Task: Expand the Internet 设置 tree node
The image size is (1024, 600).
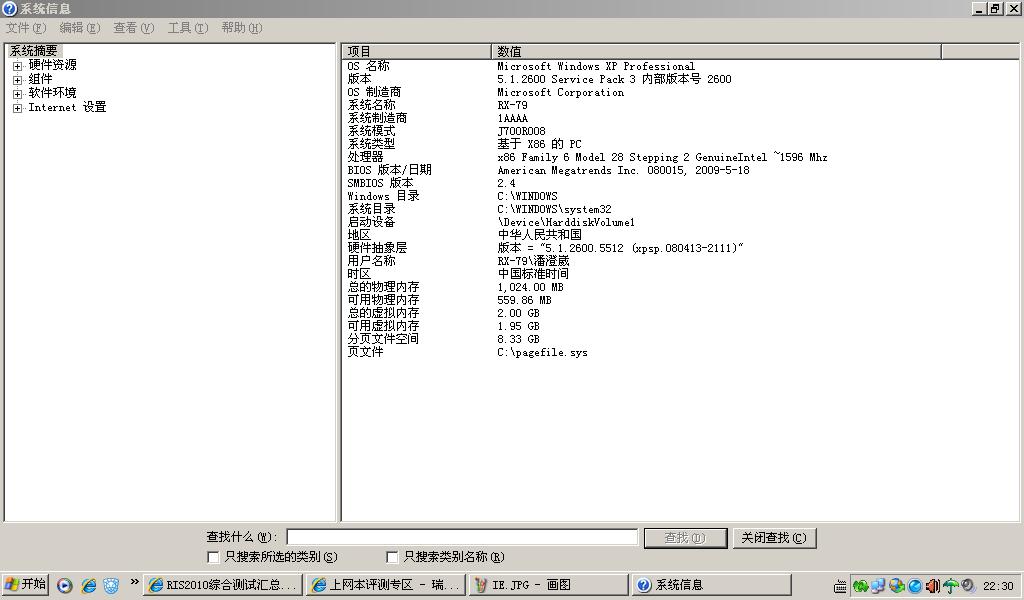Action: 18,108
